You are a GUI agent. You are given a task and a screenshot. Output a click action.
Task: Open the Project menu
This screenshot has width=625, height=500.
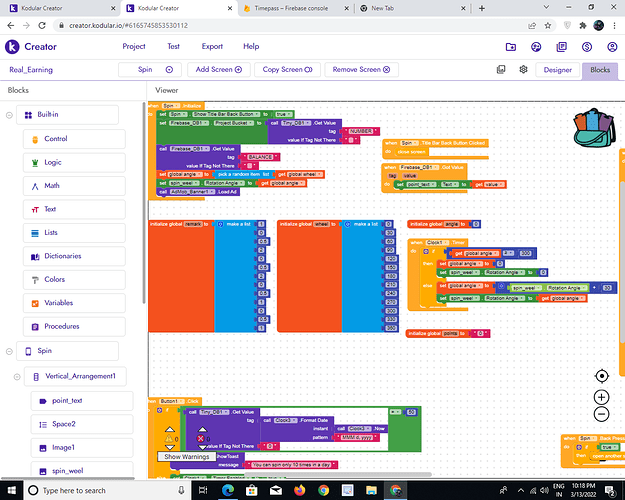(x=134, y=46)
